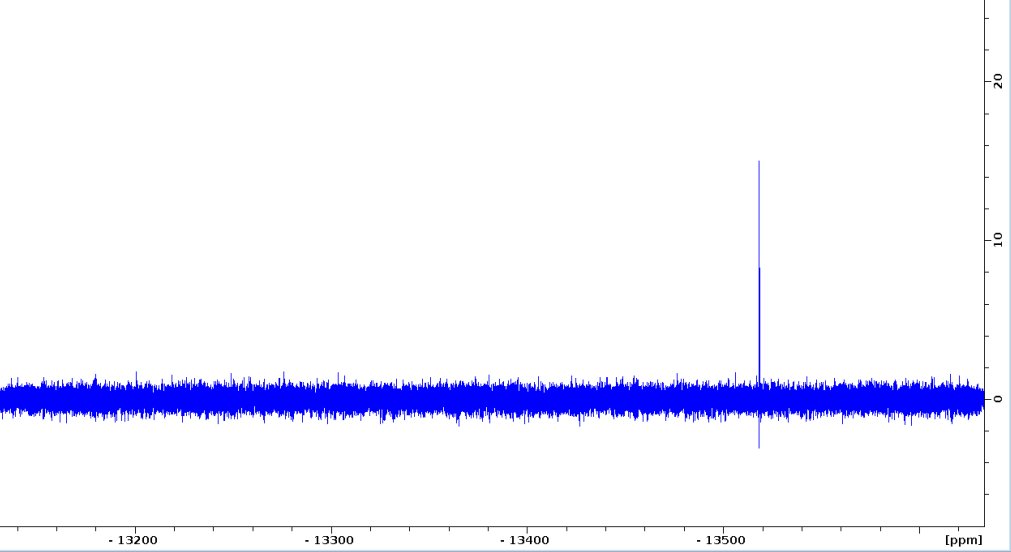Click the intensity axis value 20
This screenshot has height=552, width=1011.
(998, 81)
